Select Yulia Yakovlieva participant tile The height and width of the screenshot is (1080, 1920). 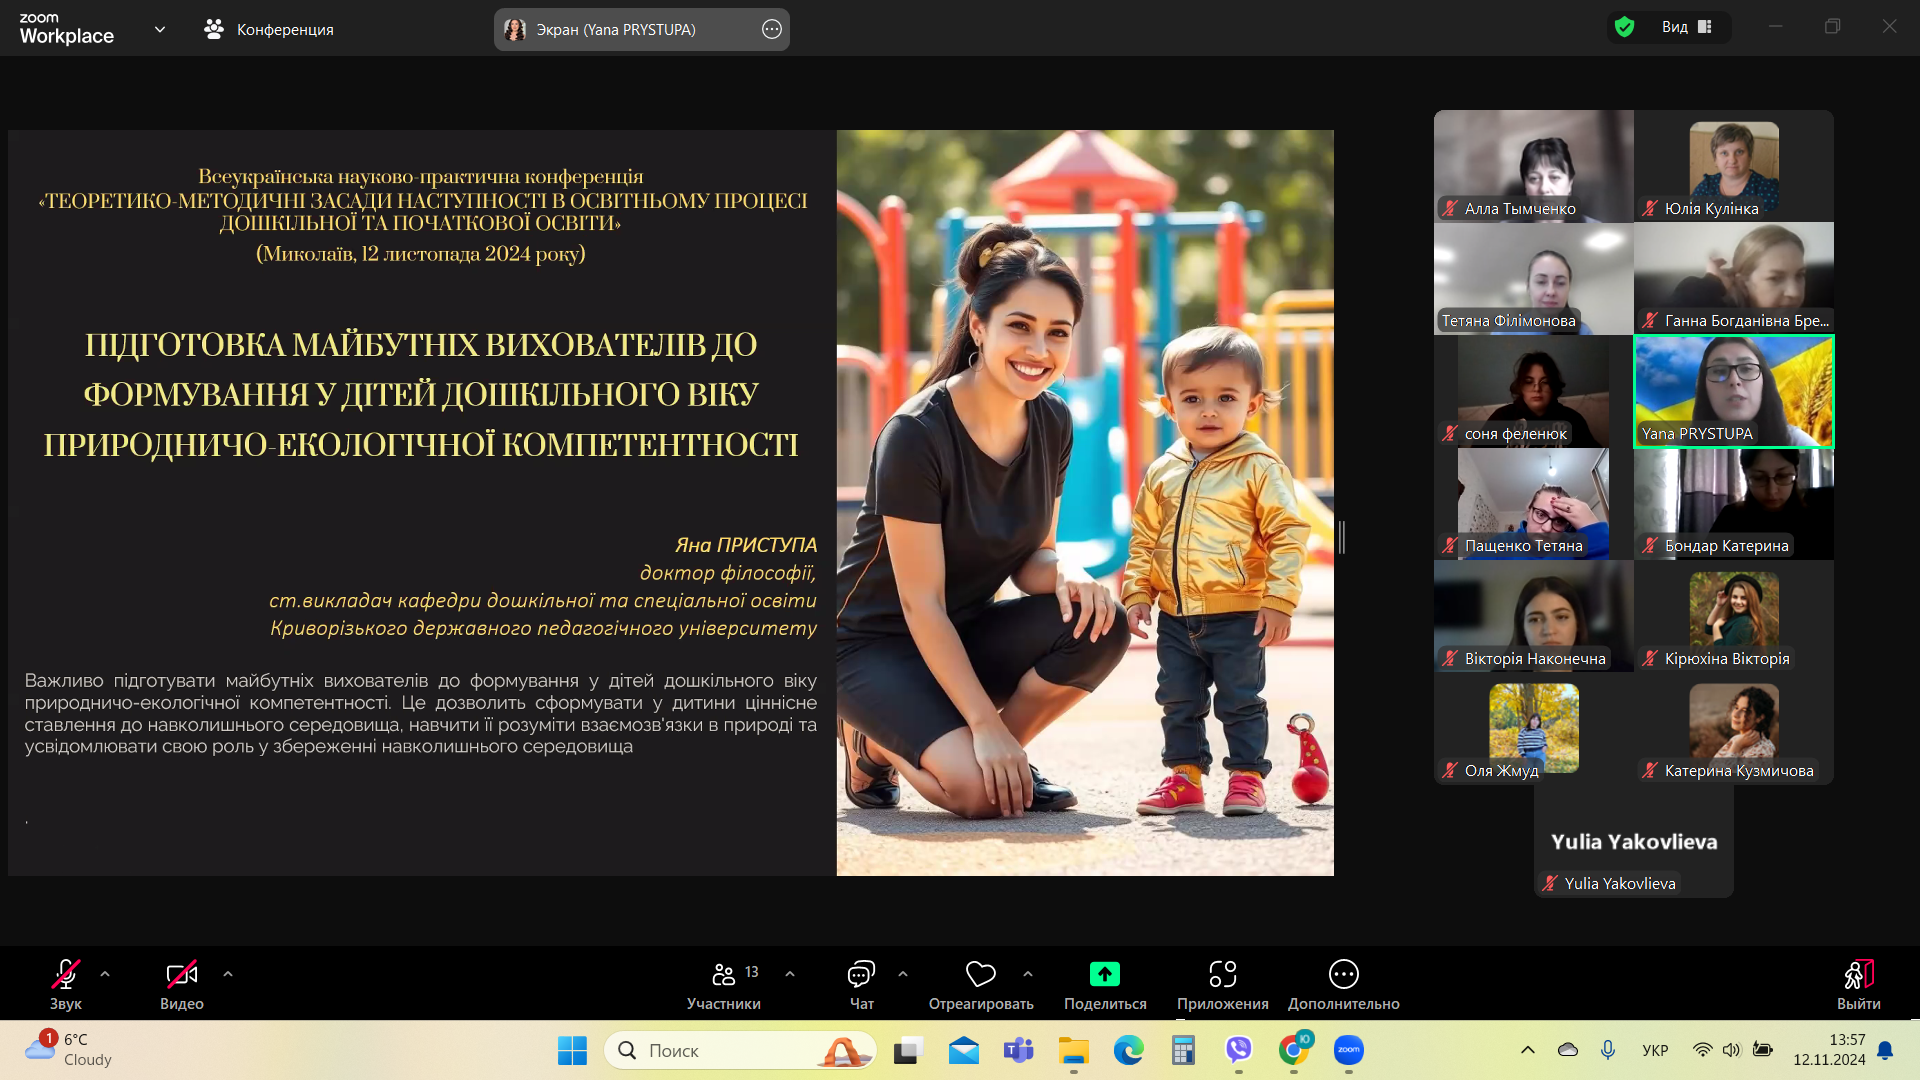[1634, 841]
